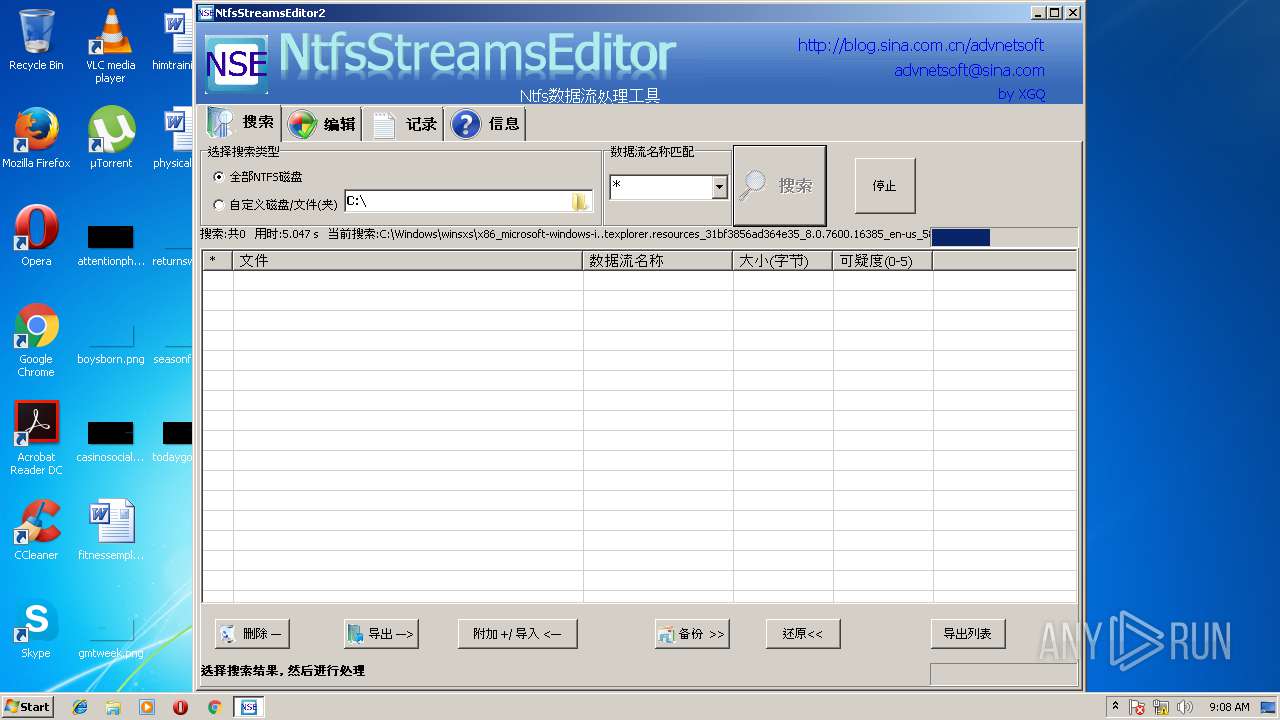The width and height of the screenshot is (1280, 720).
Task: Open Mozilla Firefox desktop icon
Action: pos(36,138)
